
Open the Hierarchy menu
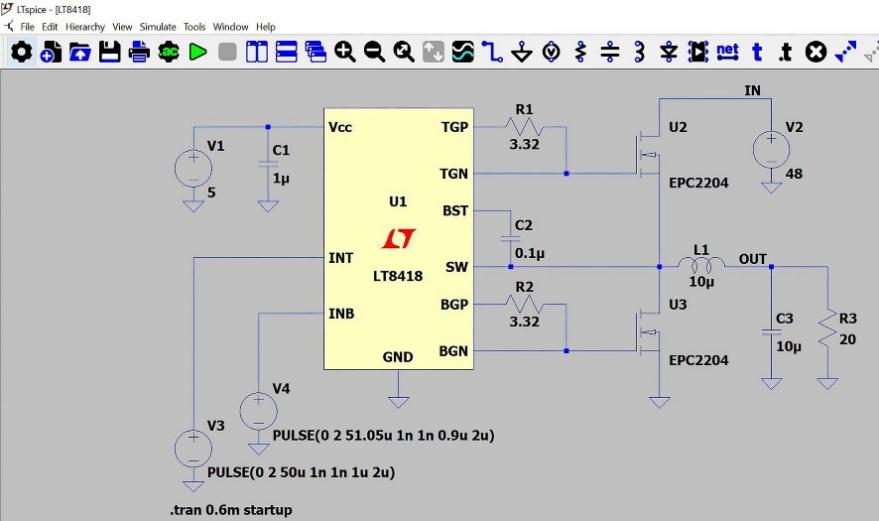click(x=86, y=27)
